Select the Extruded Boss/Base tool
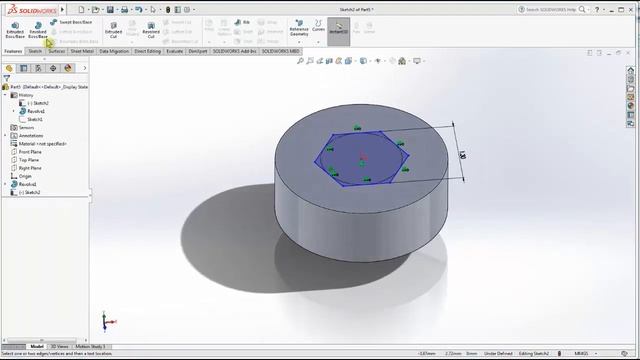This screenshot has height=360, width=640. (x=15, y=30)
